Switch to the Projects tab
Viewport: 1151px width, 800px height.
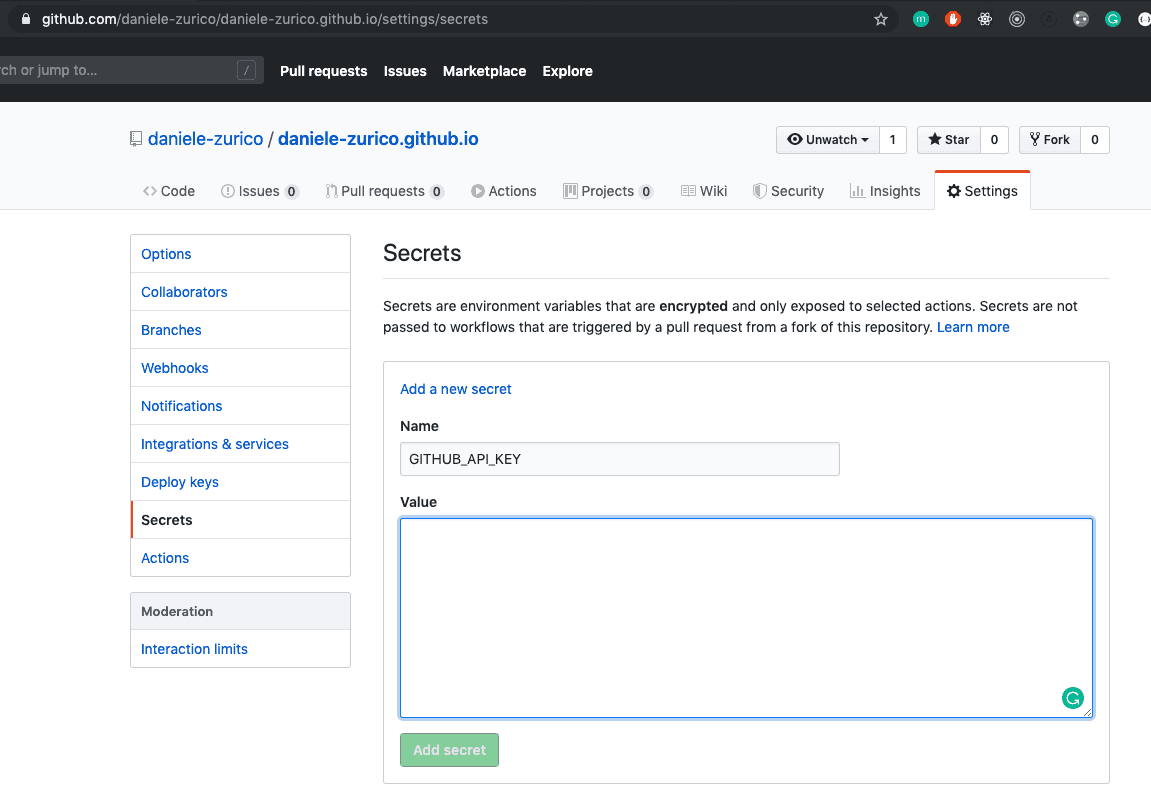(x=608, y=191)
